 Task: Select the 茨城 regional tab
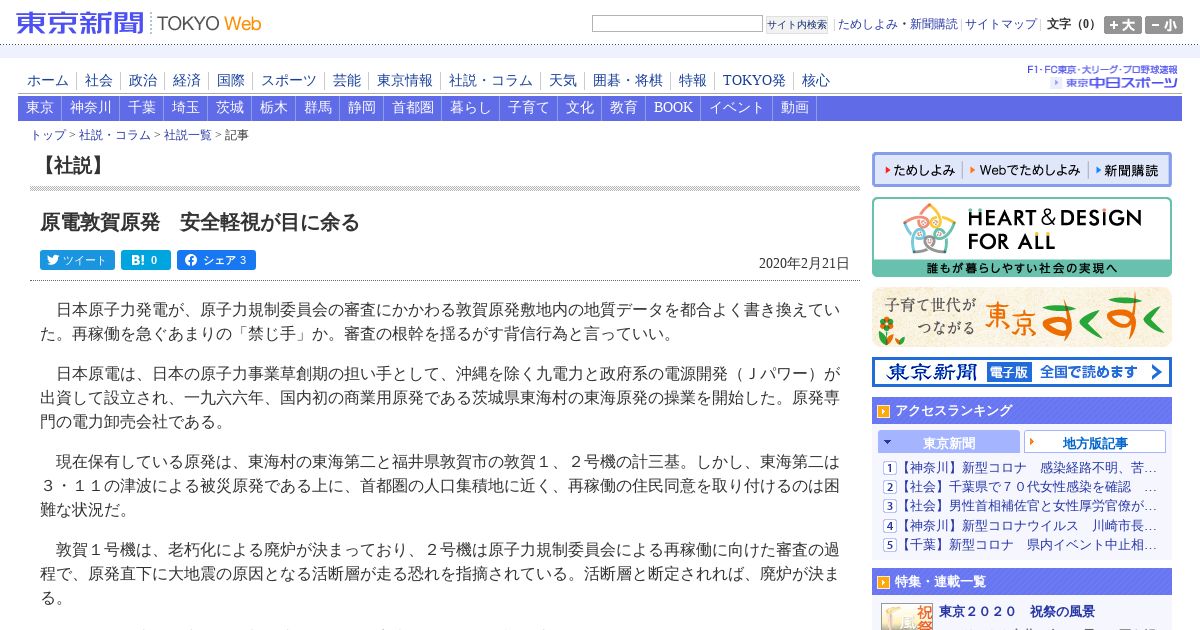[230, 108]
